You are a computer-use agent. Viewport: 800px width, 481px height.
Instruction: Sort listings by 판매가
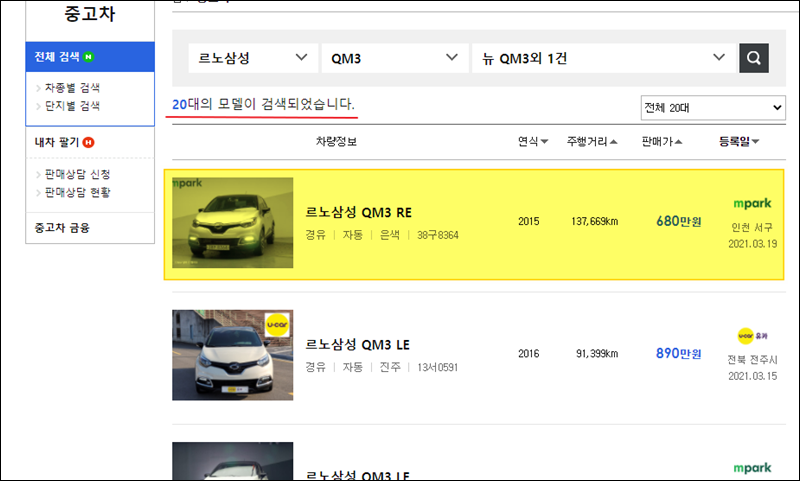[x=662, y=141]
